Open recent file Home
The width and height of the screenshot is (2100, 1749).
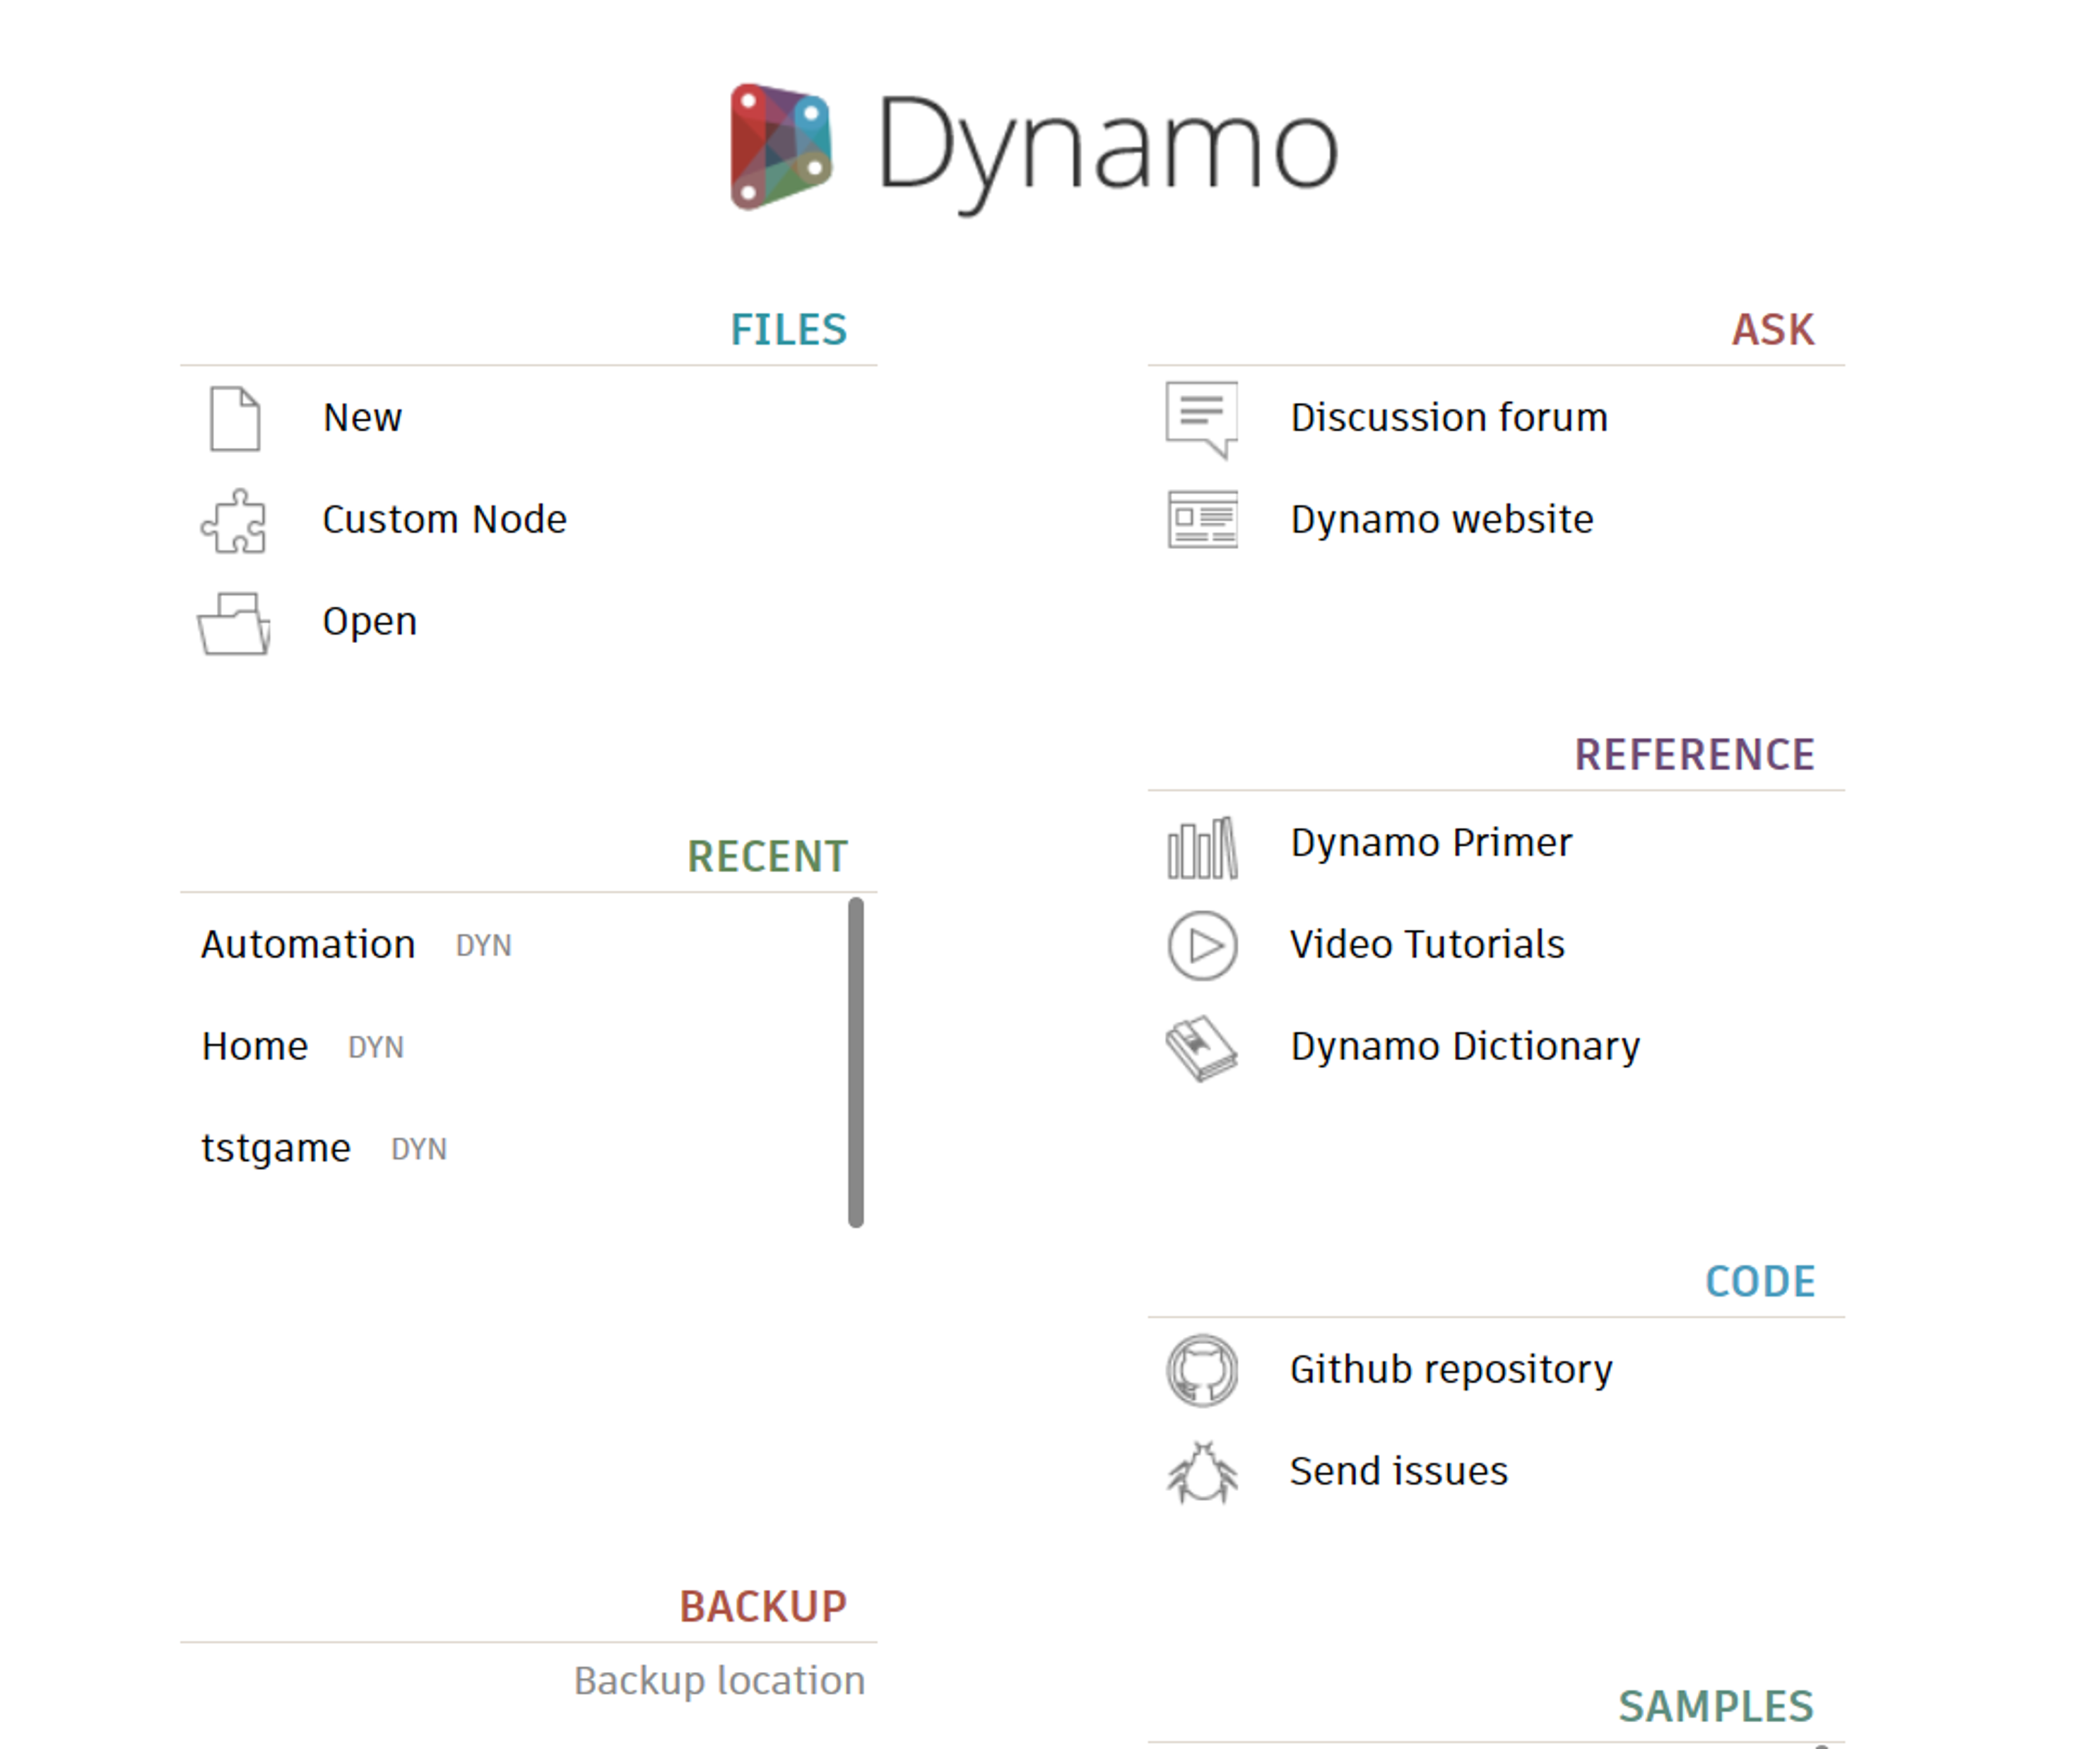[x=254, y=1047]
